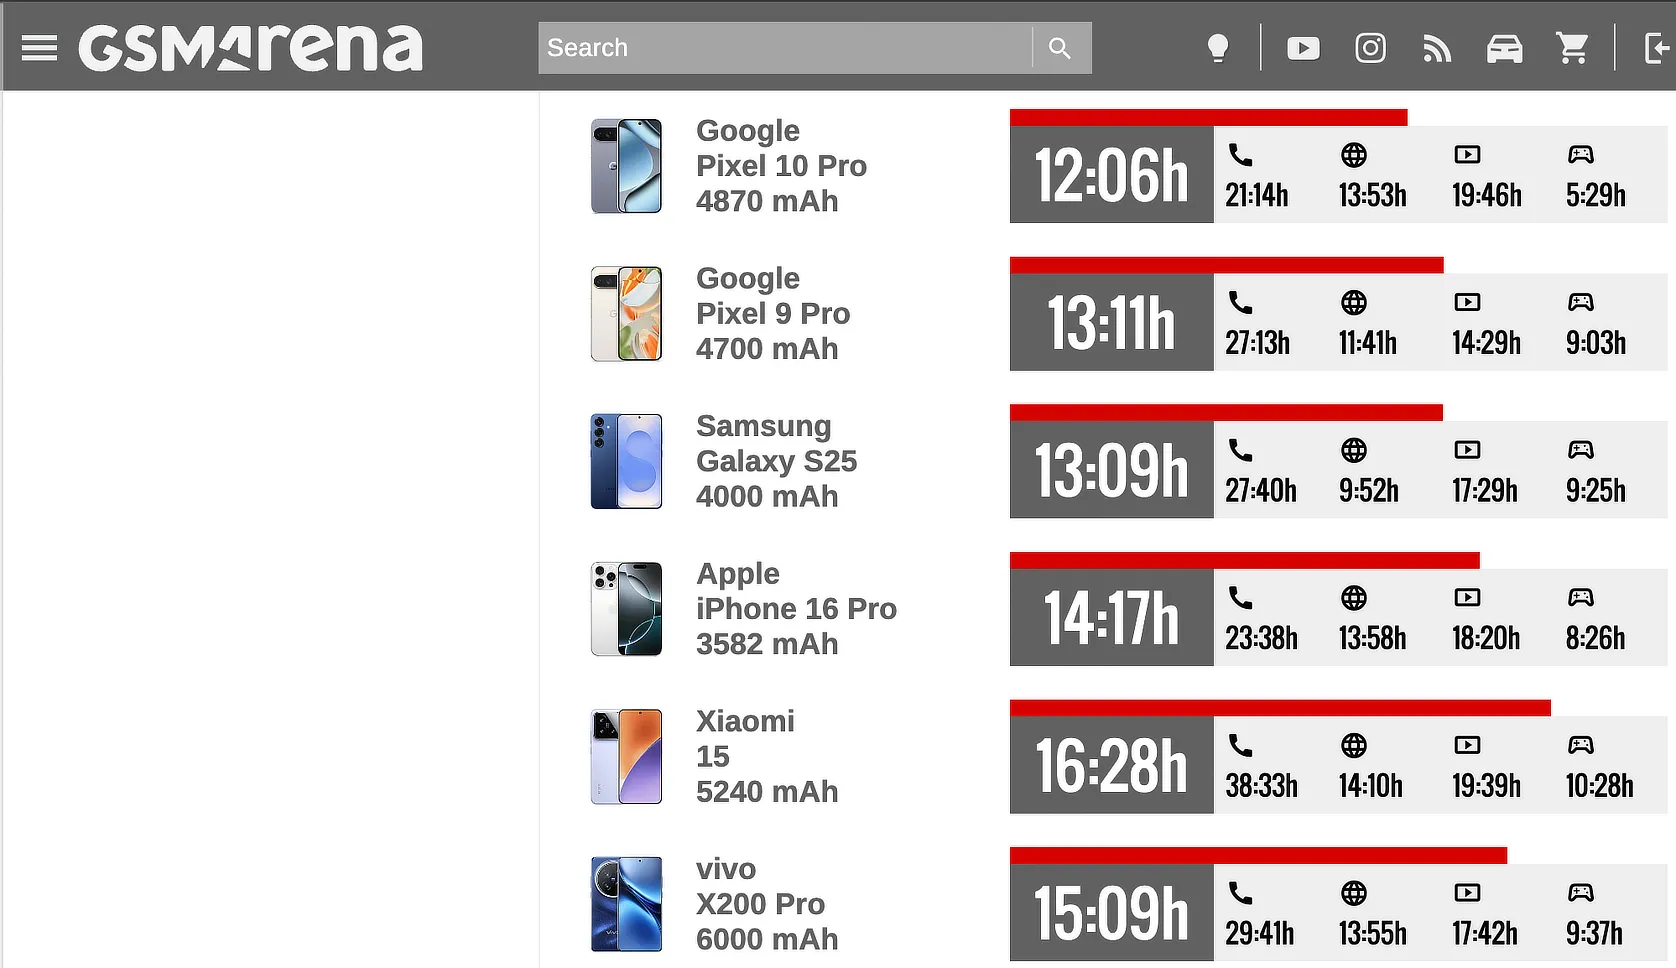This screenshot has width=1676, height=968.
Task: Open the Google Pixel 10 Pro link
Action: click(x=781, y=166)
